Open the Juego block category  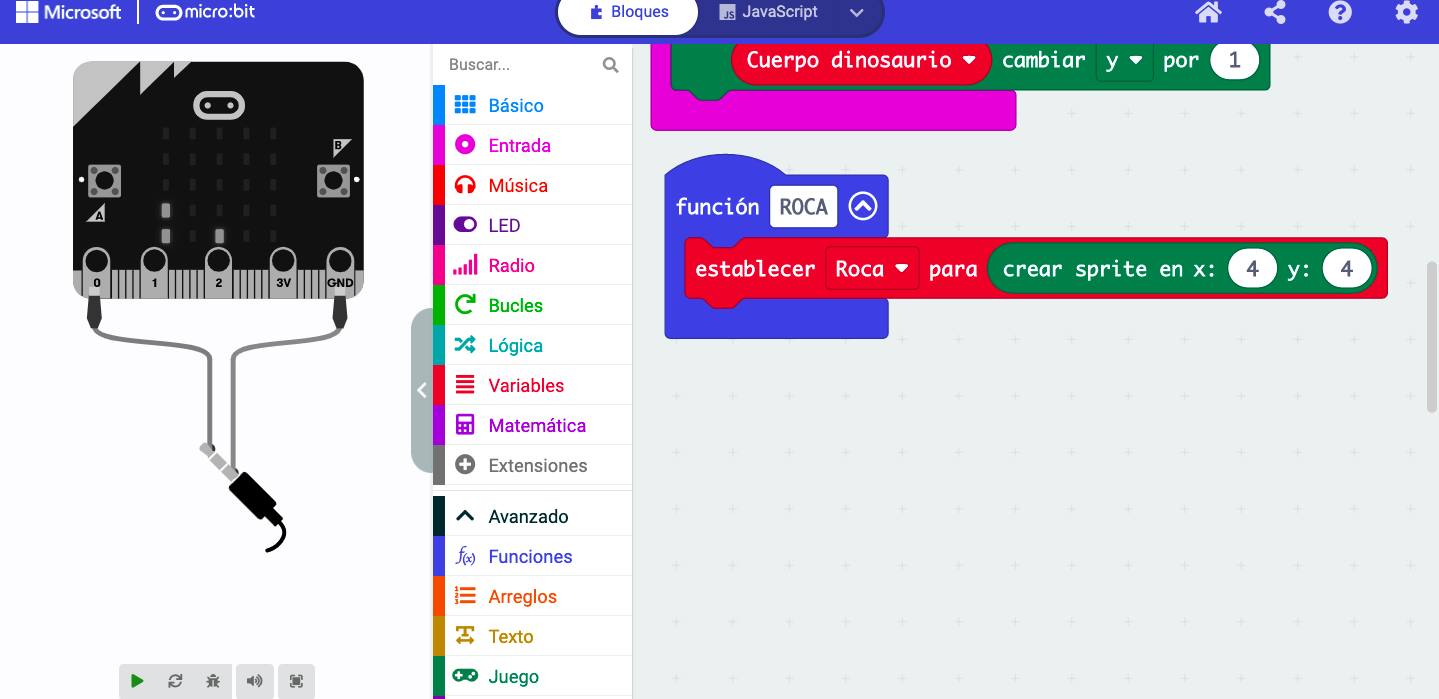point(532,676)
